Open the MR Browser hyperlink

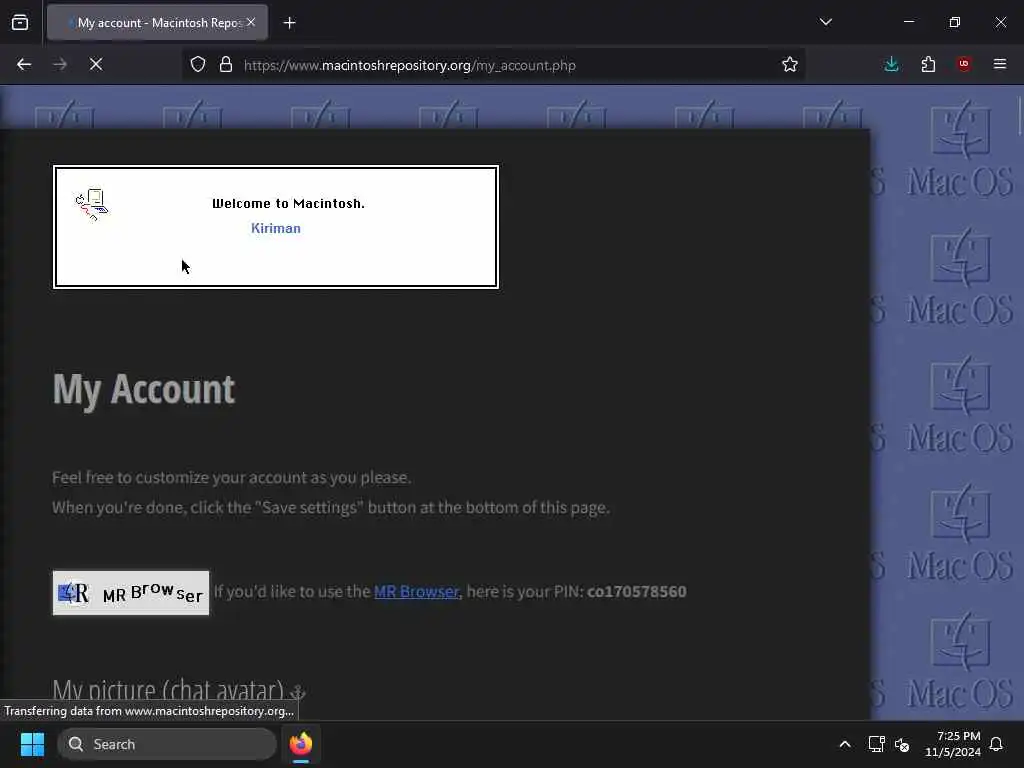click(416, 592)
